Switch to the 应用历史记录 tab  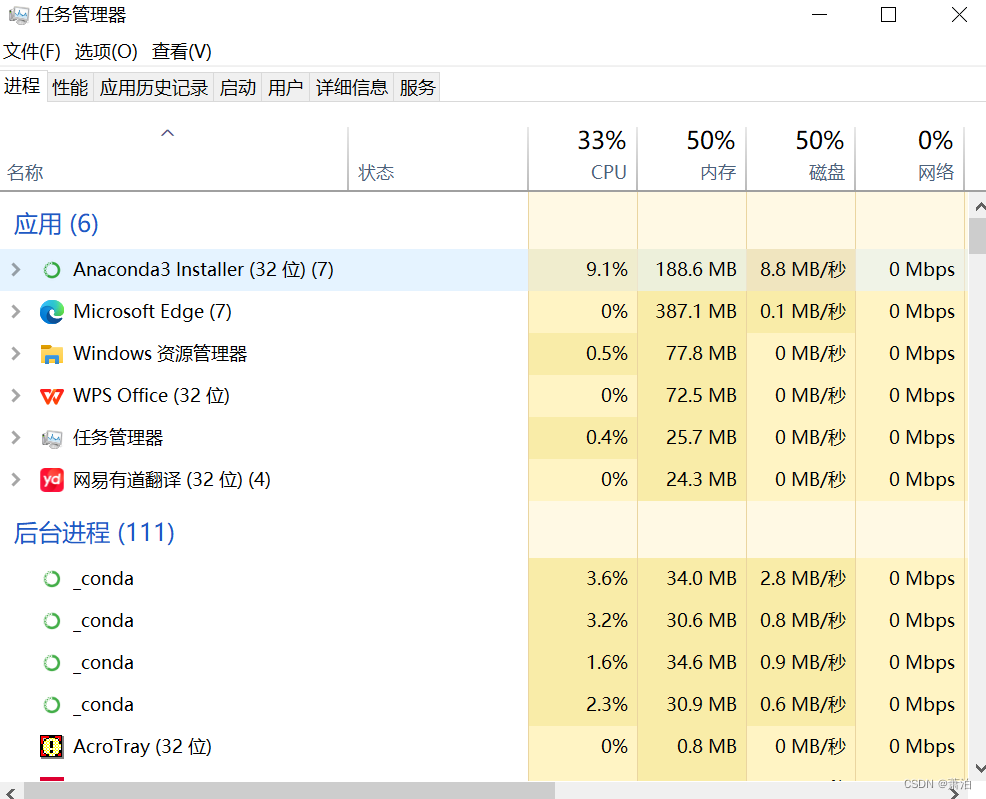(154, 87)
